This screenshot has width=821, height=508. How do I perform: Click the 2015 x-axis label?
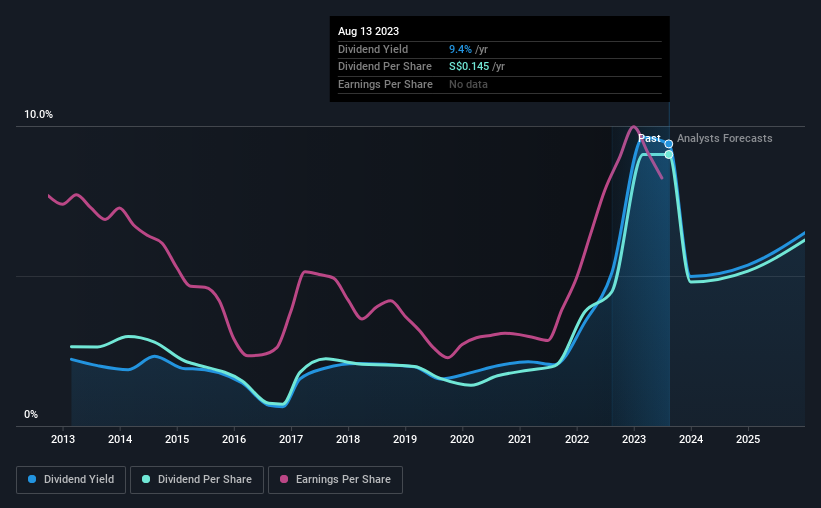point(177,439)
